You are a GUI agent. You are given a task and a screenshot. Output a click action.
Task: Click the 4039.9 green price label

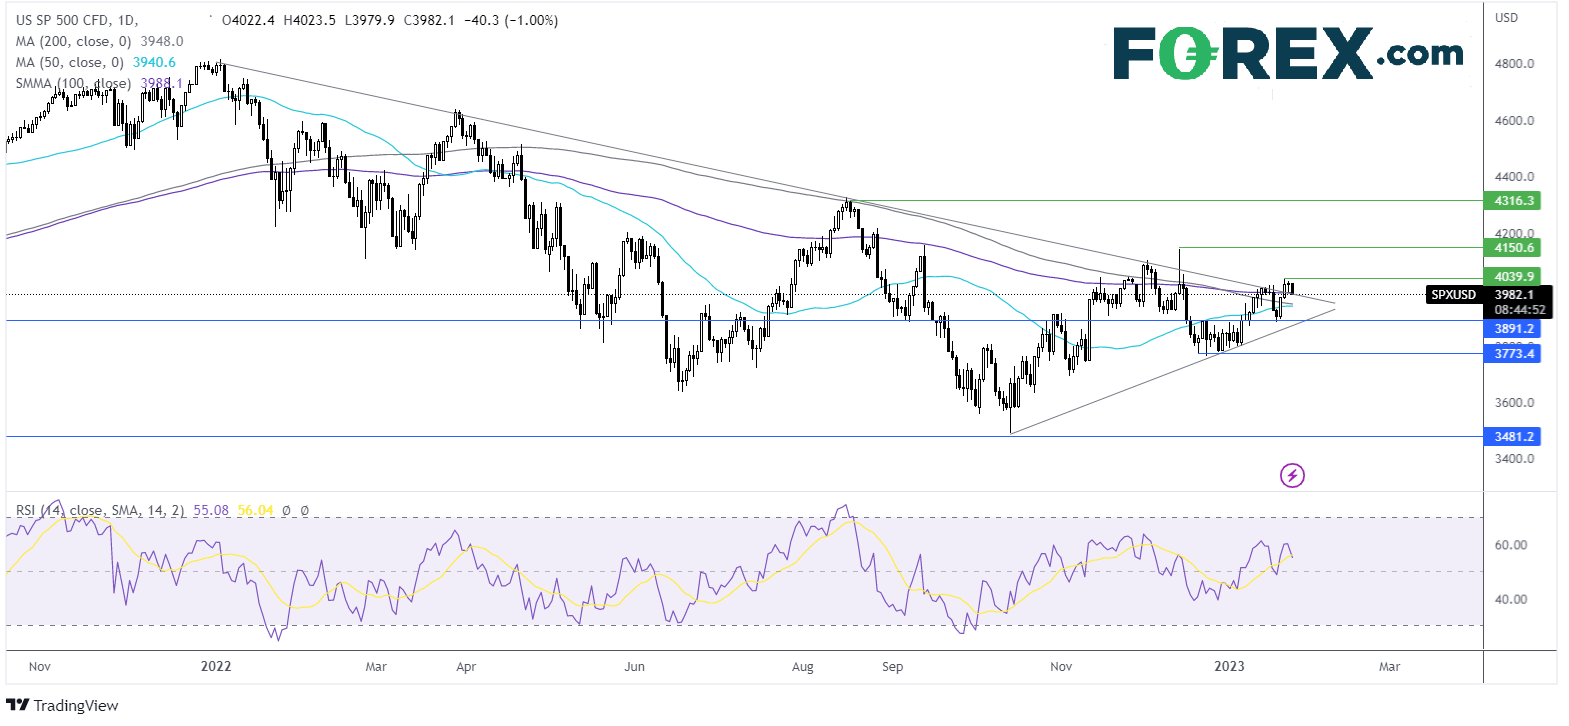(1514, 277)
